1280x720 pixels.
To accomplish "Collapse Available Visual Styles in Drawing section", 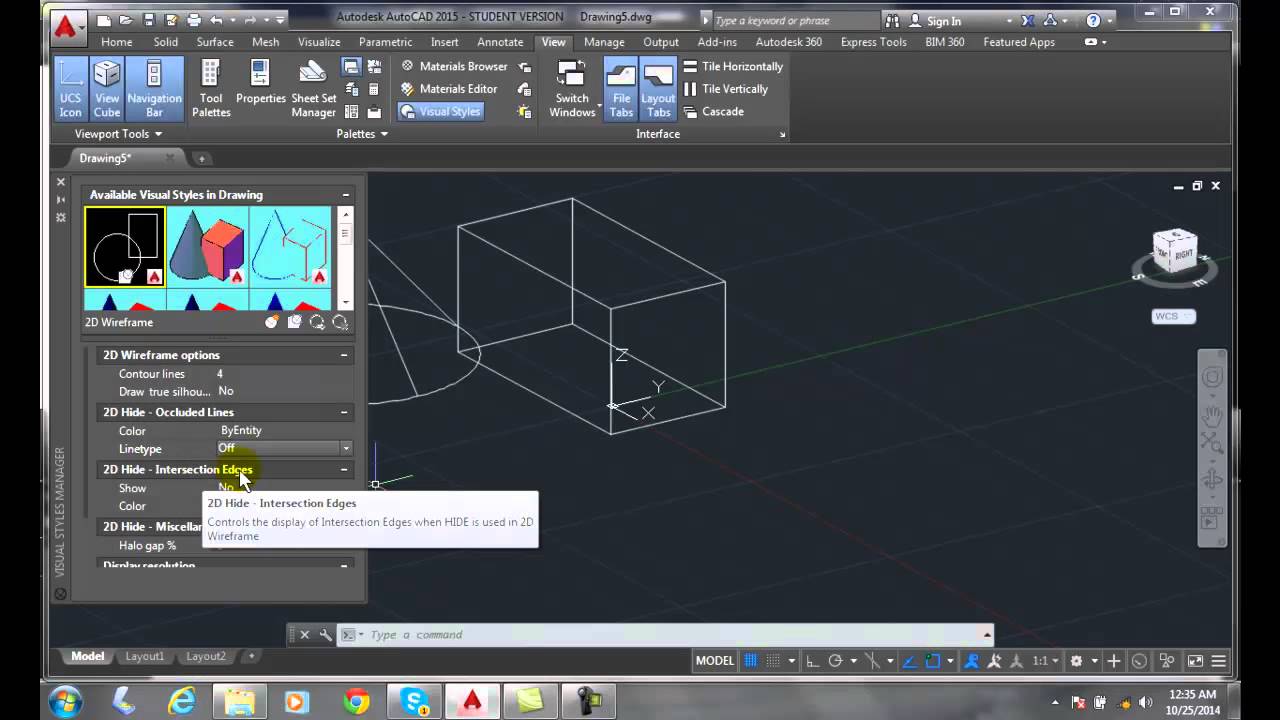I will click(346, 195).
